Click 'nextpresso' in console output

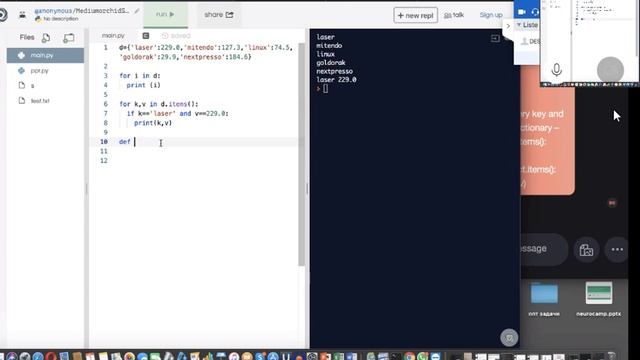pyautogui.click(x=335, y=71)
